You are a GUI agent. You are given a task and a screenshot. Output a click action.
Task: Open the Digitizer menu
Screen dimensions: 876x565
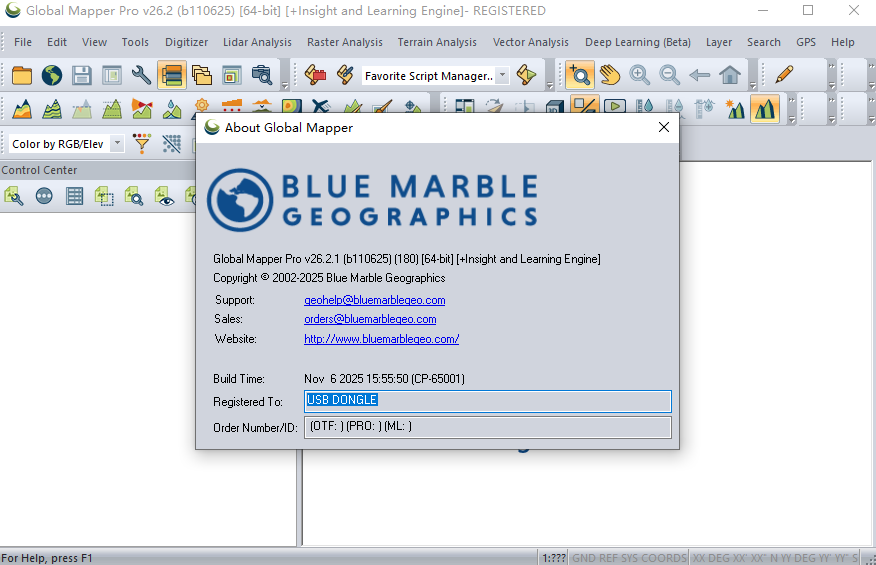(x=186, y=42)
